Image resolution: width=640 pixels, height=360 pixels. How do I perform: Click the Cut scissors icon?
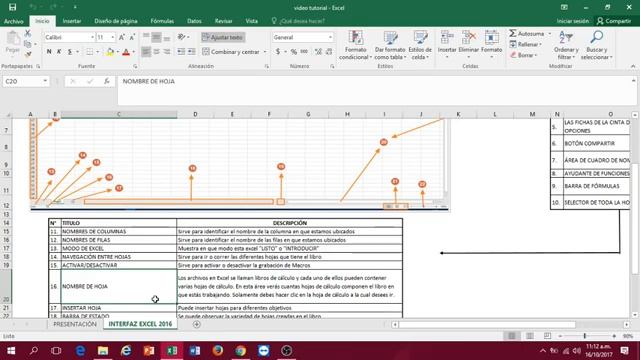pos(28,33)
